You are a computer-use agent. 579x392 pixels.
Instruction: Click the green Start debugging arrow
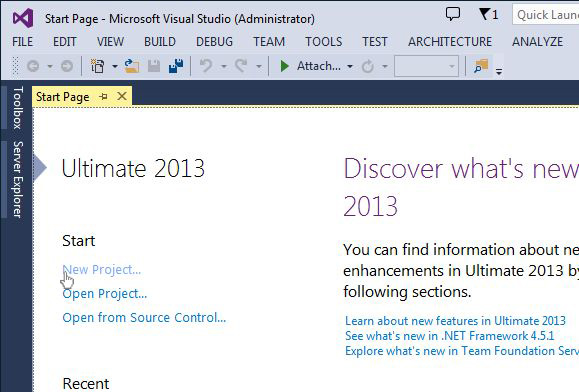pos(284,66)
